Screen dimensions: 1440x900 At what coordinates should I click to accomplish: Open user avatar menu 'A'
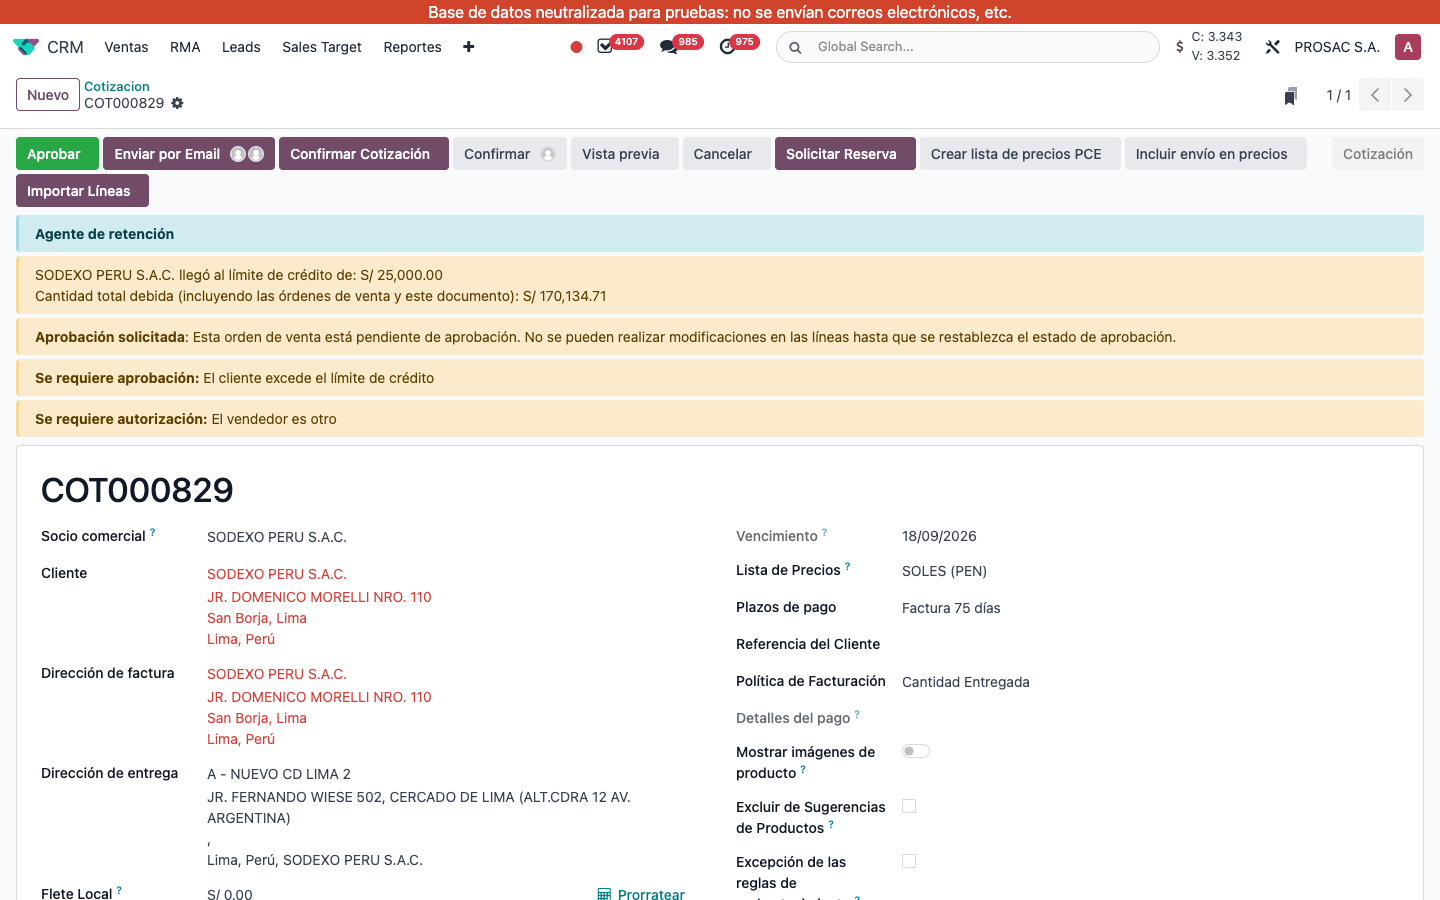pos(1408,47)
